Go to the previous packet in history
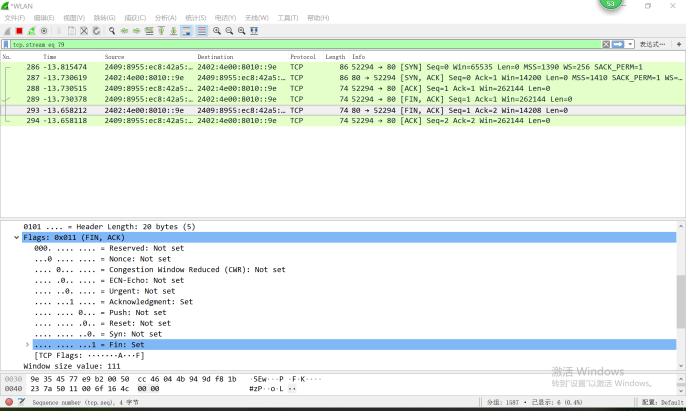This screenshot has width=686, height=411. pos(124,31)
